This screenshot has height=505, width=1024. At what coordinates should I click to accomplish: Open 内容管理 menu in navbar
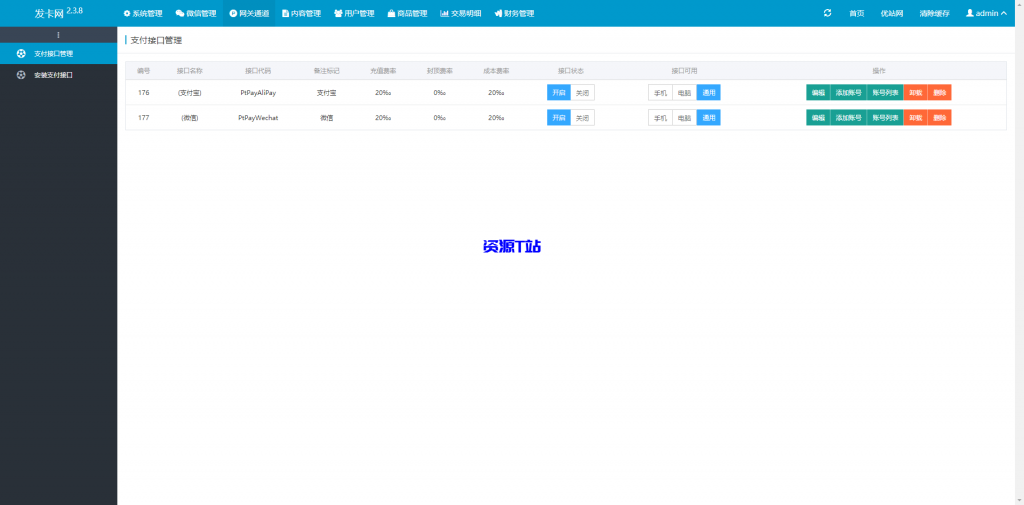click(301, 14)
